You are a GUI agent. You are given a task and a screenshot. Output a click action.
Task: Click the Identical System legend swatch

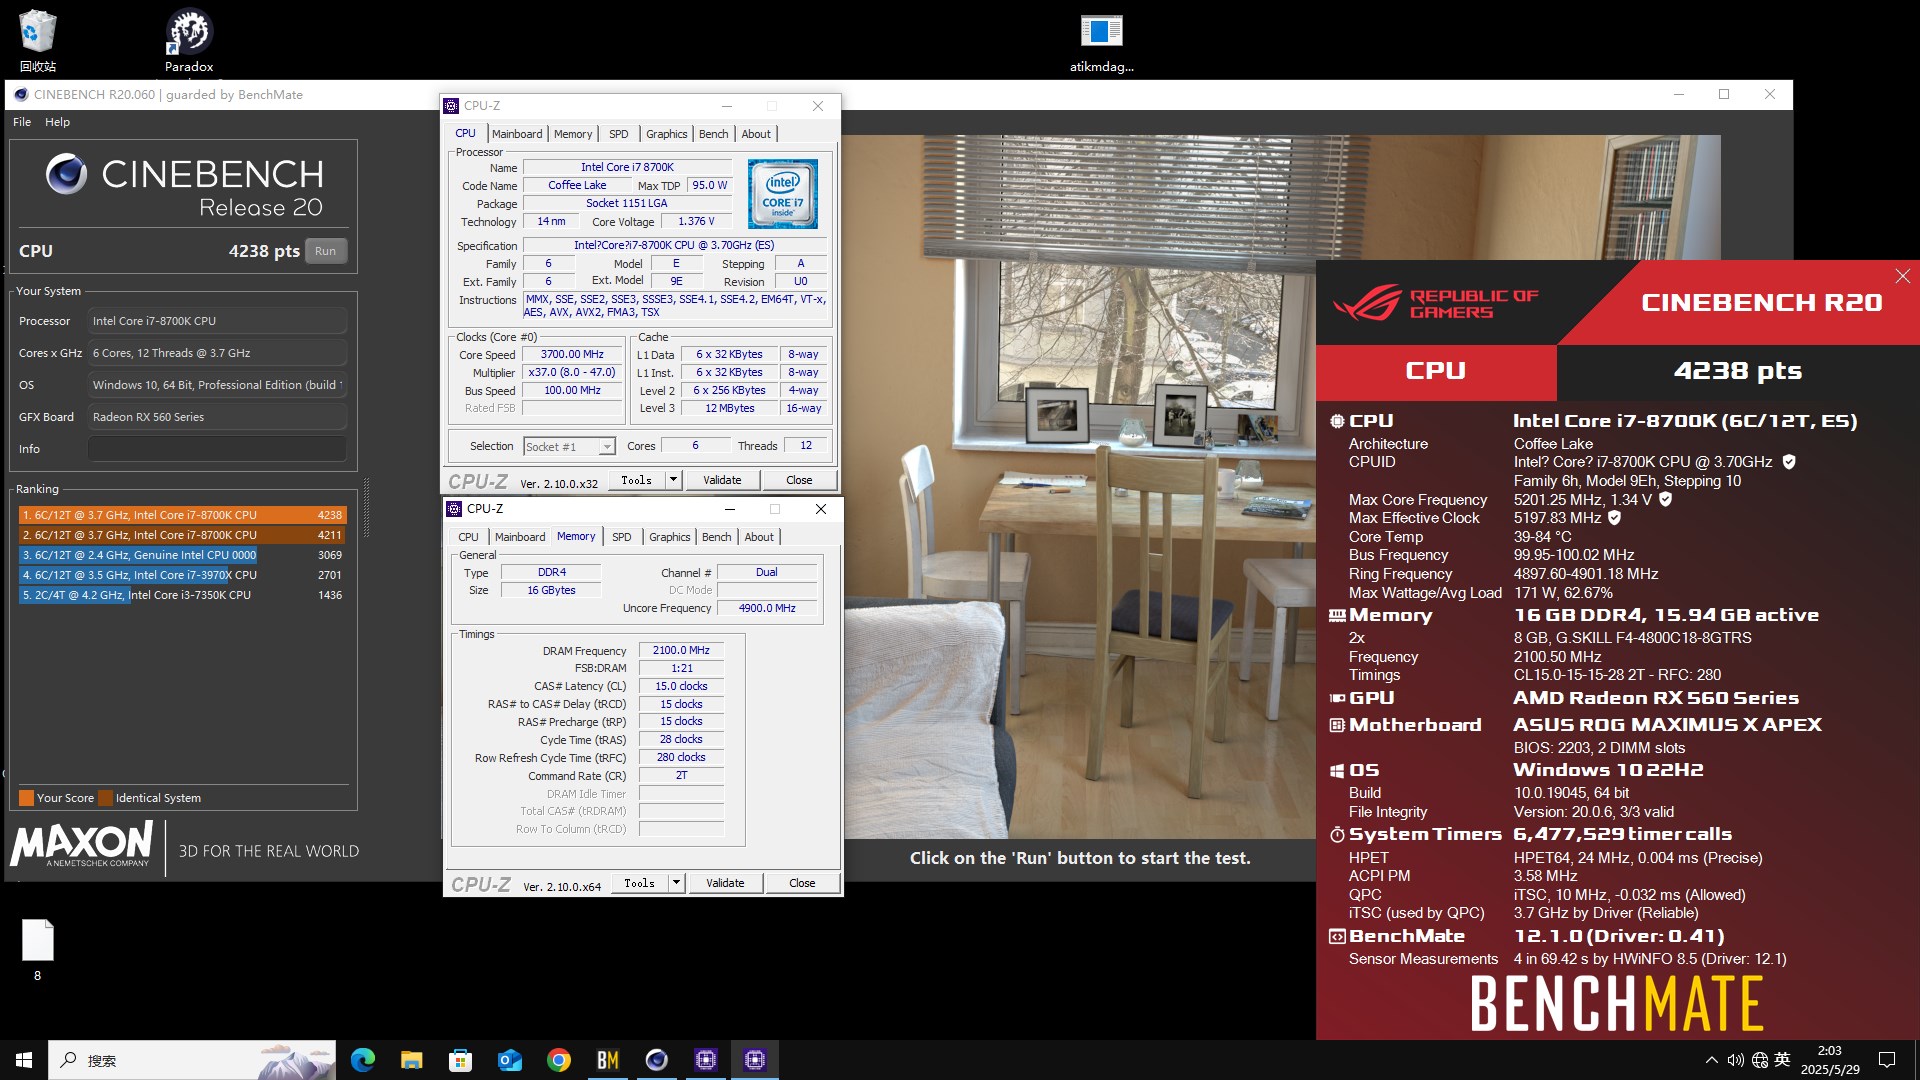coord(105,798)
